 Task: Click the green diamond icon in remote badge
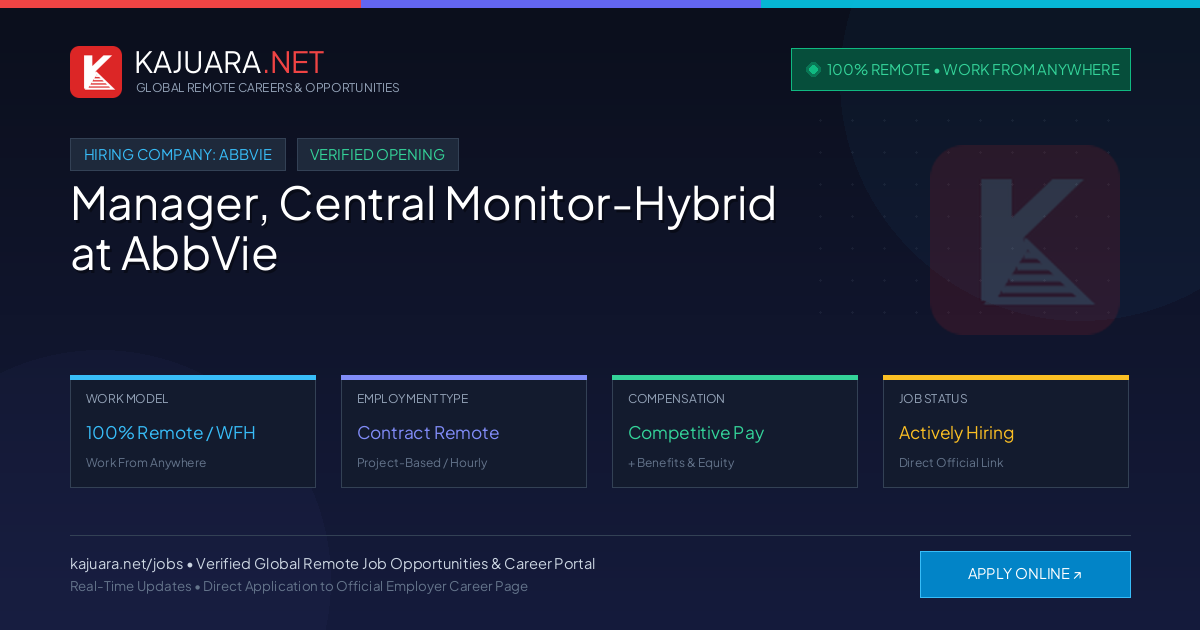point(813,69)
